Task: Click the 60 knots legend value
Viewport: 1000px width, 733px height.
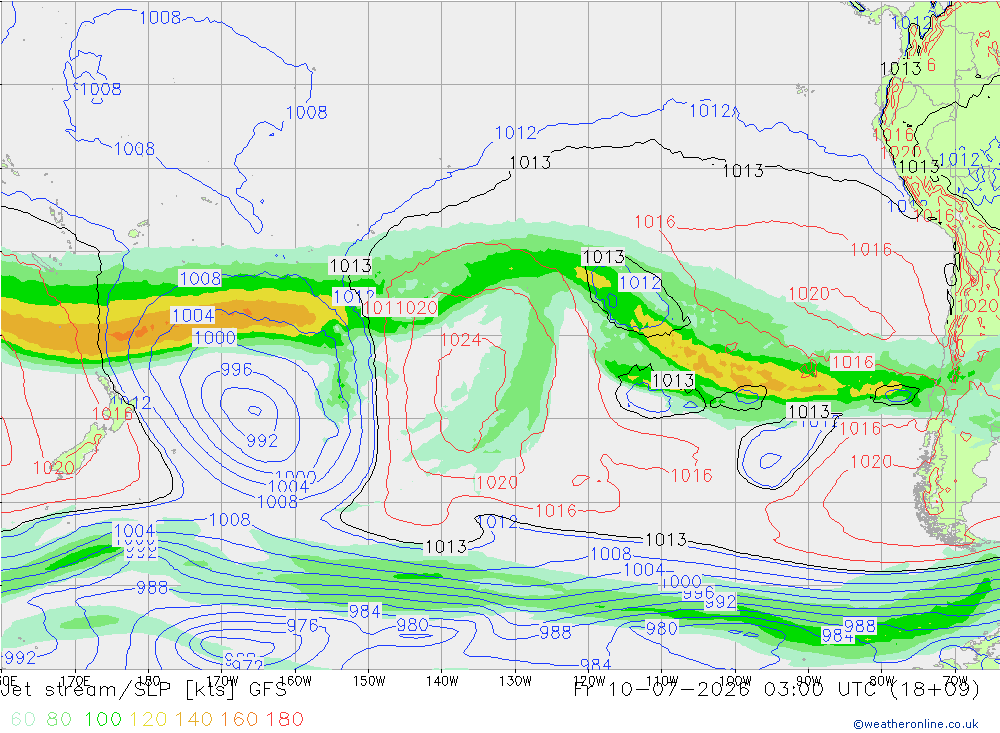Action: 23,719
